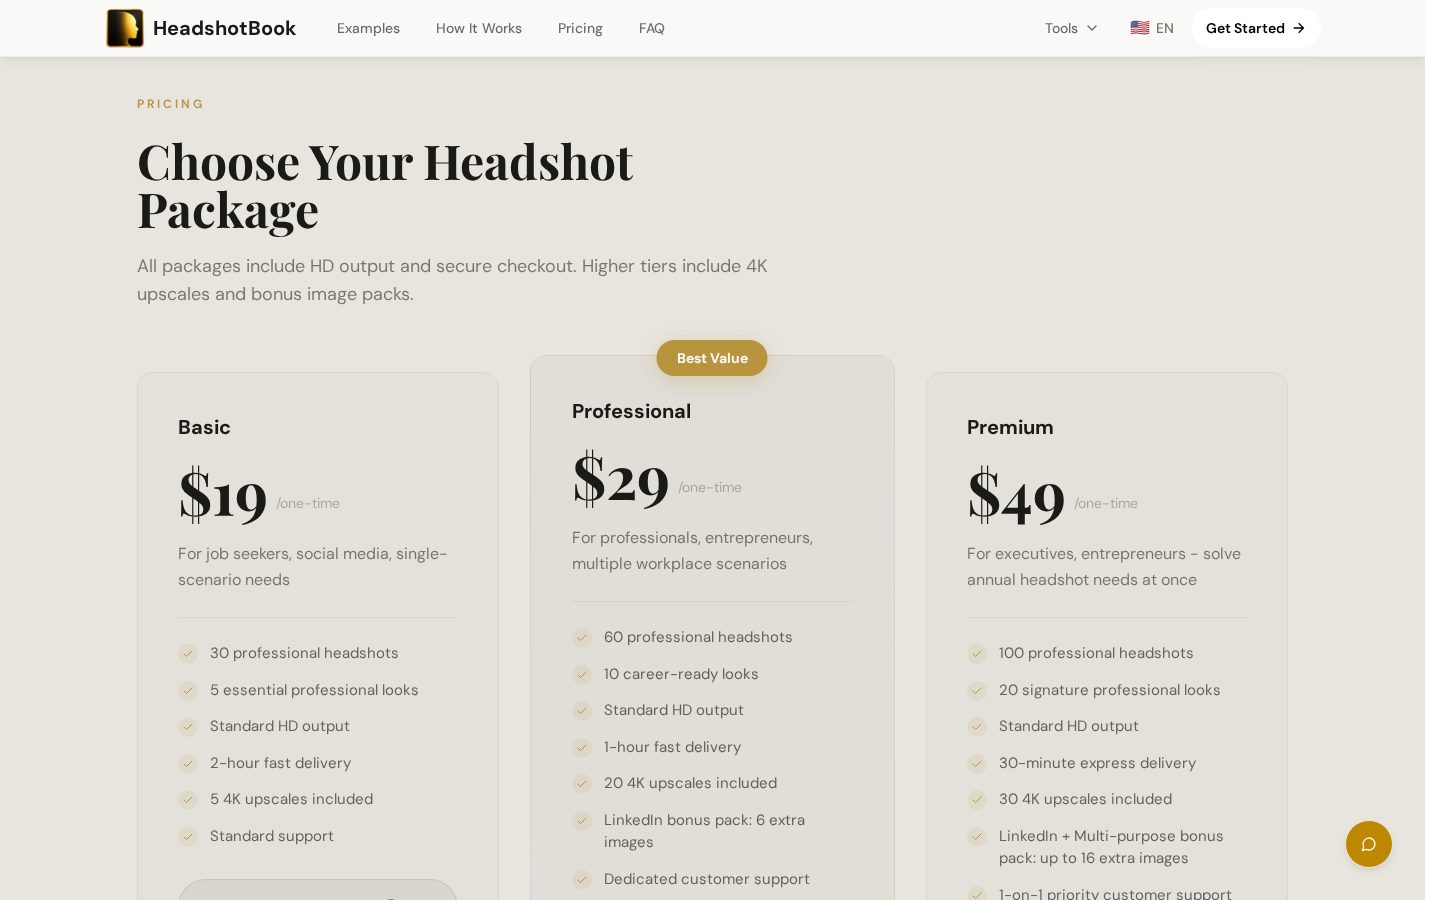Click the $19 price
Viewport: 1440px width, 900px height.
click(223, 495)
